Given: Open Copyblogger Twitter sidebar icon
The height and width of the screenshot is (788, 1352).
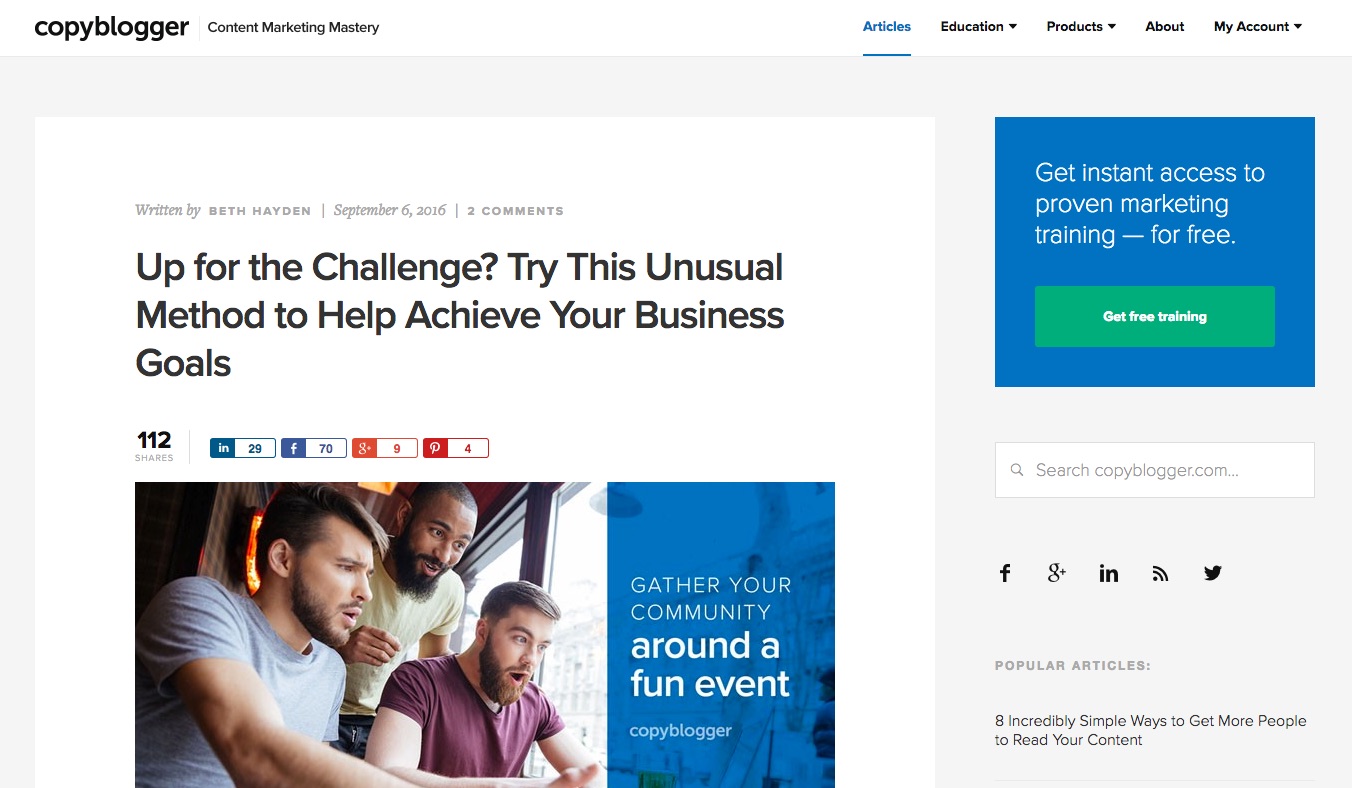Looking at the screenshot, I should 1213,573.
